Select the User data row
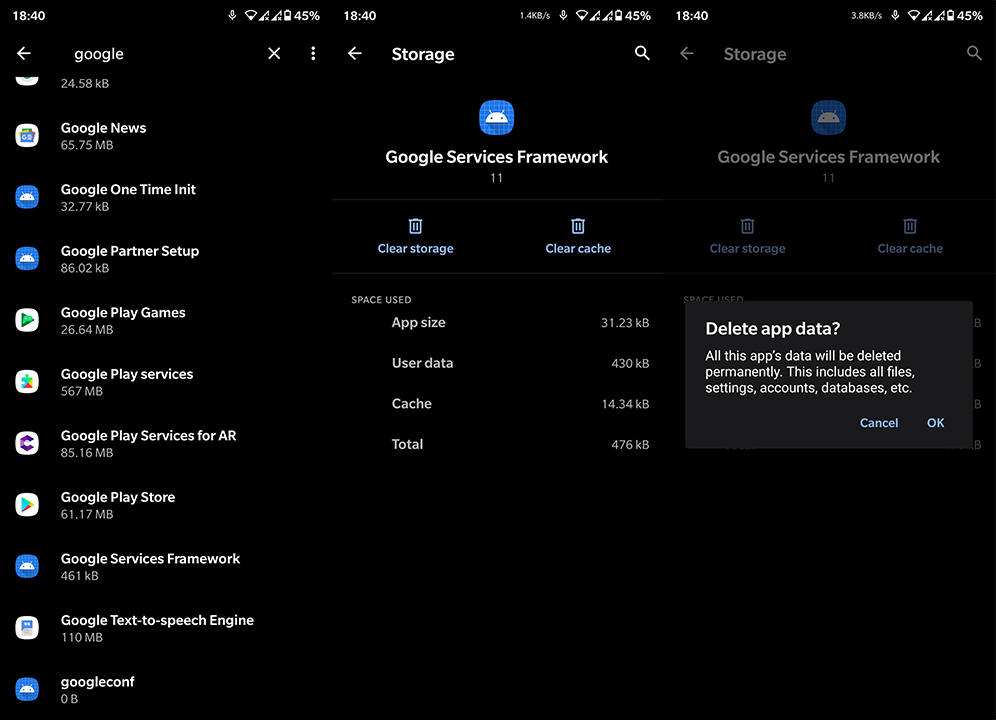The height and width of the screenshot is (720, 996). click(497, 363)
